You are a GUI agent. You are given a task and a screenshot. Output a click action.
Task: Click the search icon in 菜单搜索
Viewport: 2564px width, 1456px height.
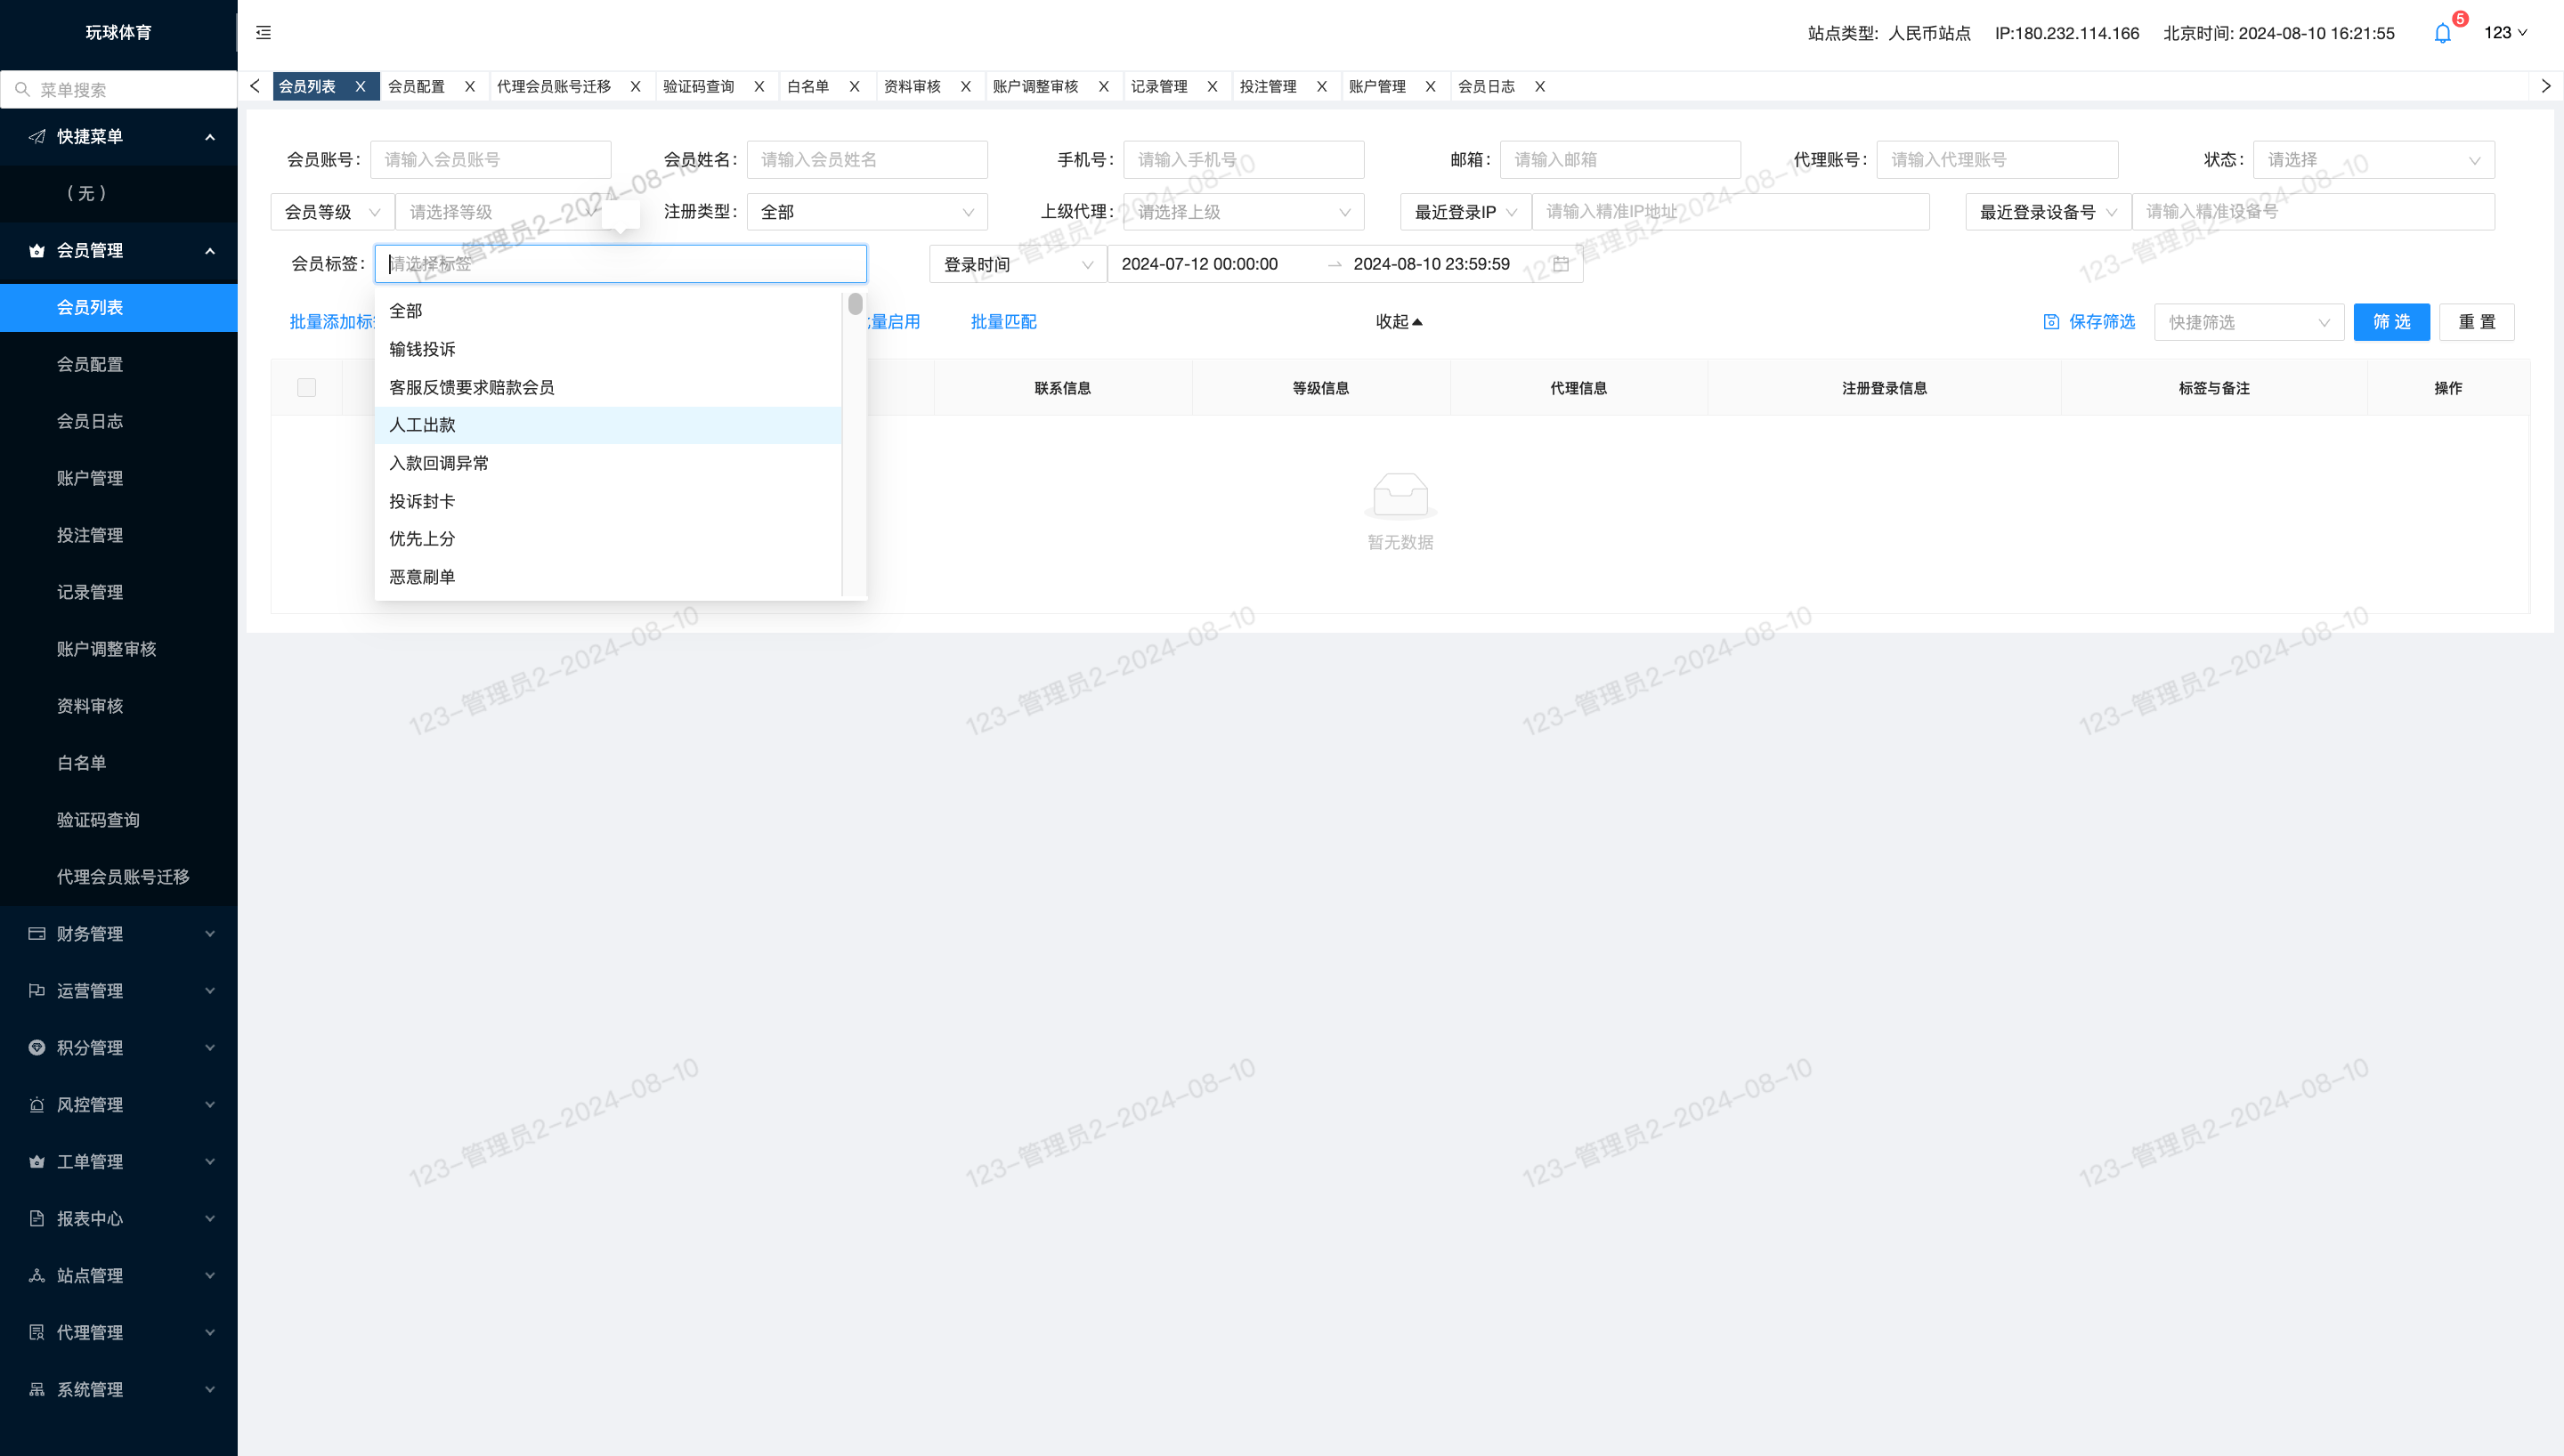[x=22, y=90]
